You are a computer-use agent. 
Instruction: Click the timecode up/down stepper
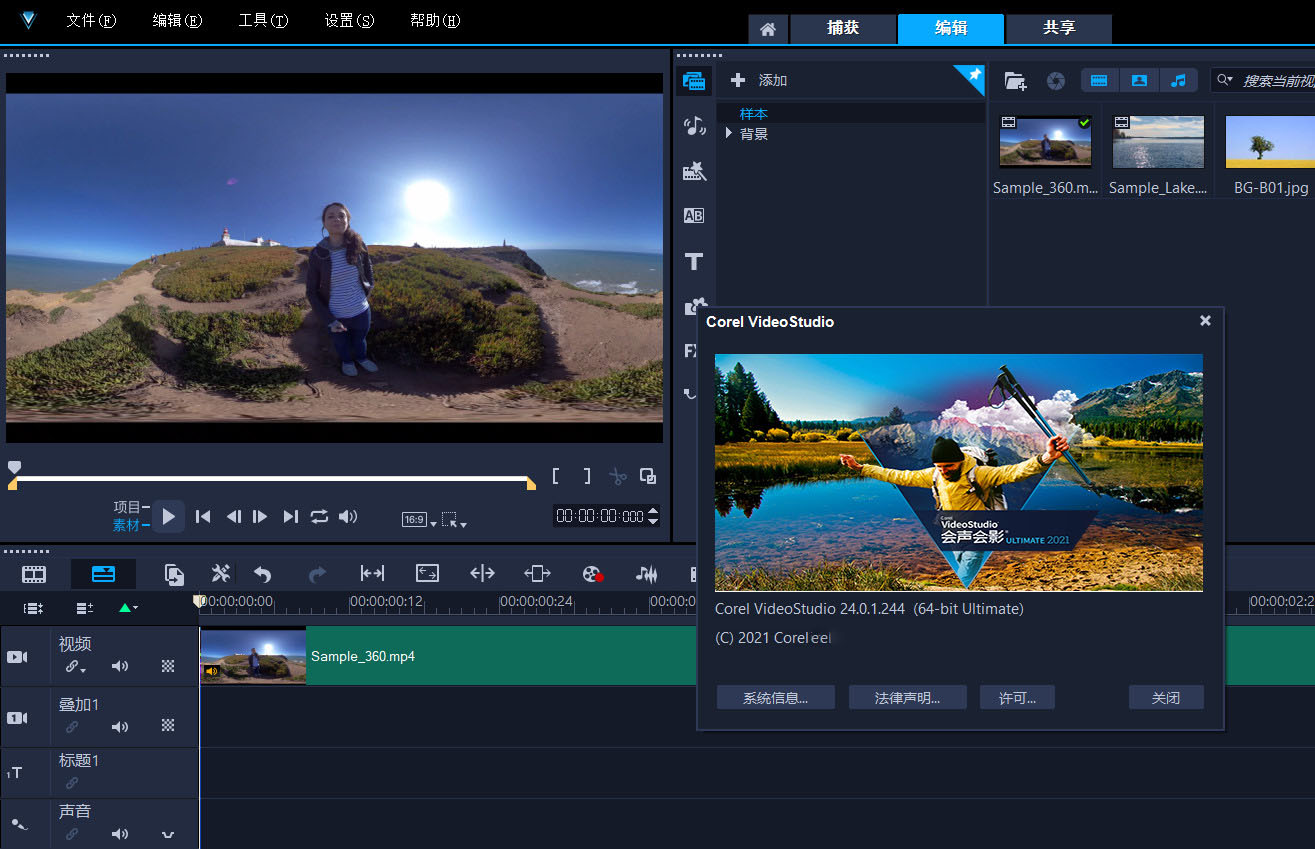click(x=654, y=516)
